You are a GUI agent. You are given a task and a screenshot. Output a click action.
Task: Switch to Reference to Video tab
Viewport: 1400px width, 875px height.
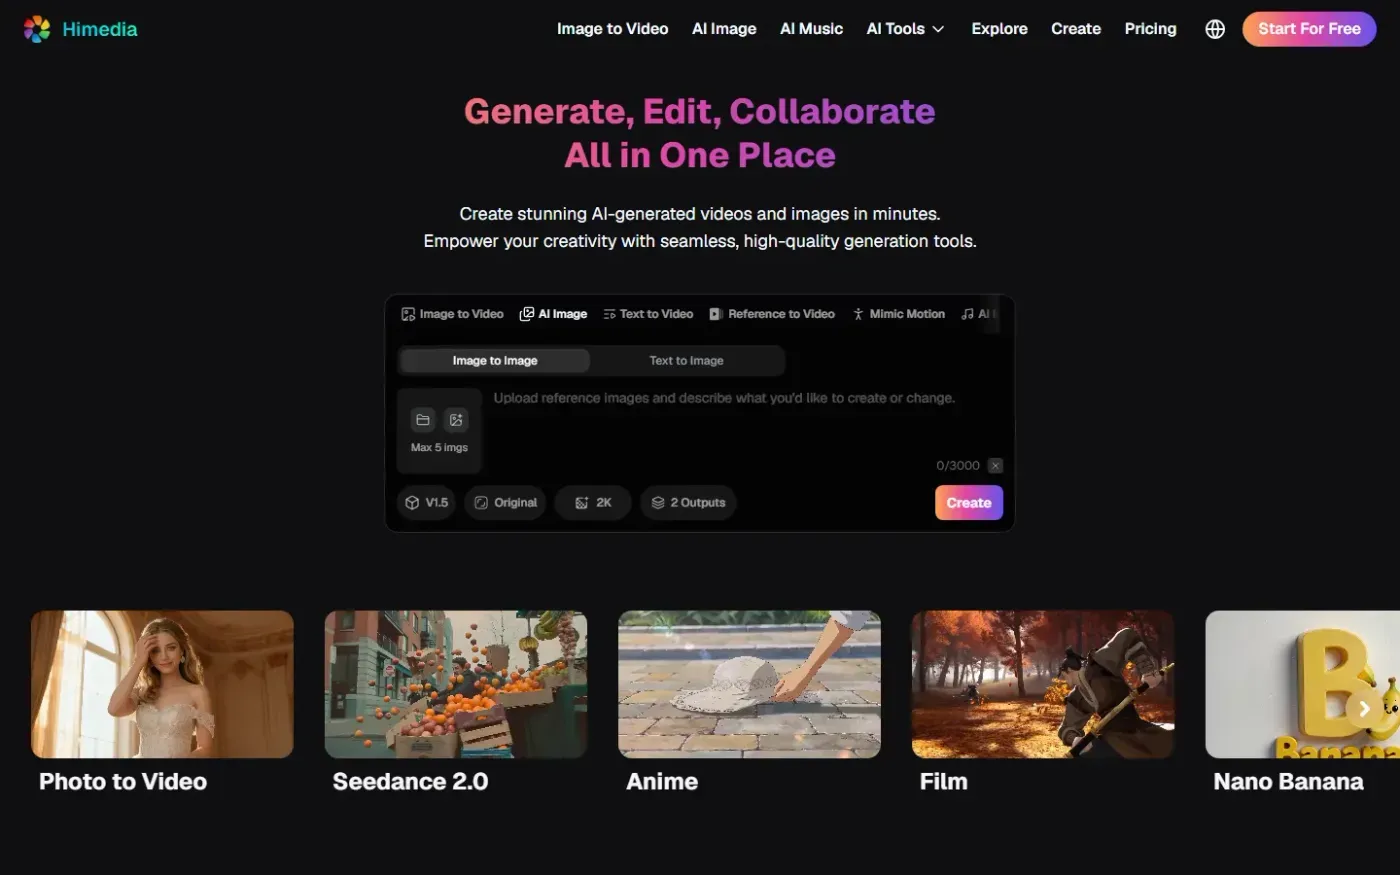pos(772,314)
